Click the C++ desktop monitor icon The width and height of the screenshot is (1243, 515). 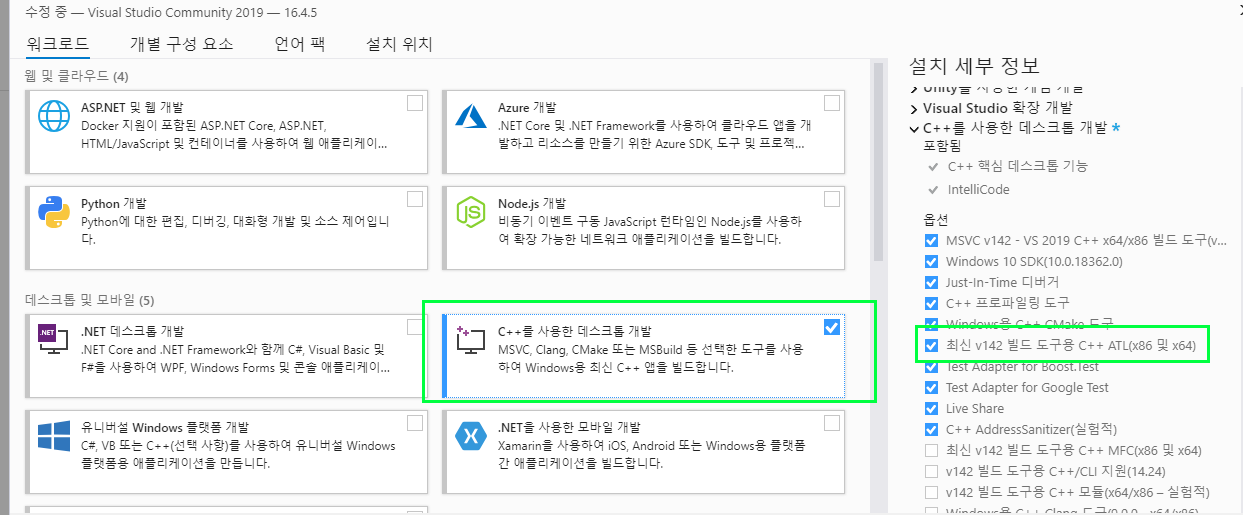point(470,339)
